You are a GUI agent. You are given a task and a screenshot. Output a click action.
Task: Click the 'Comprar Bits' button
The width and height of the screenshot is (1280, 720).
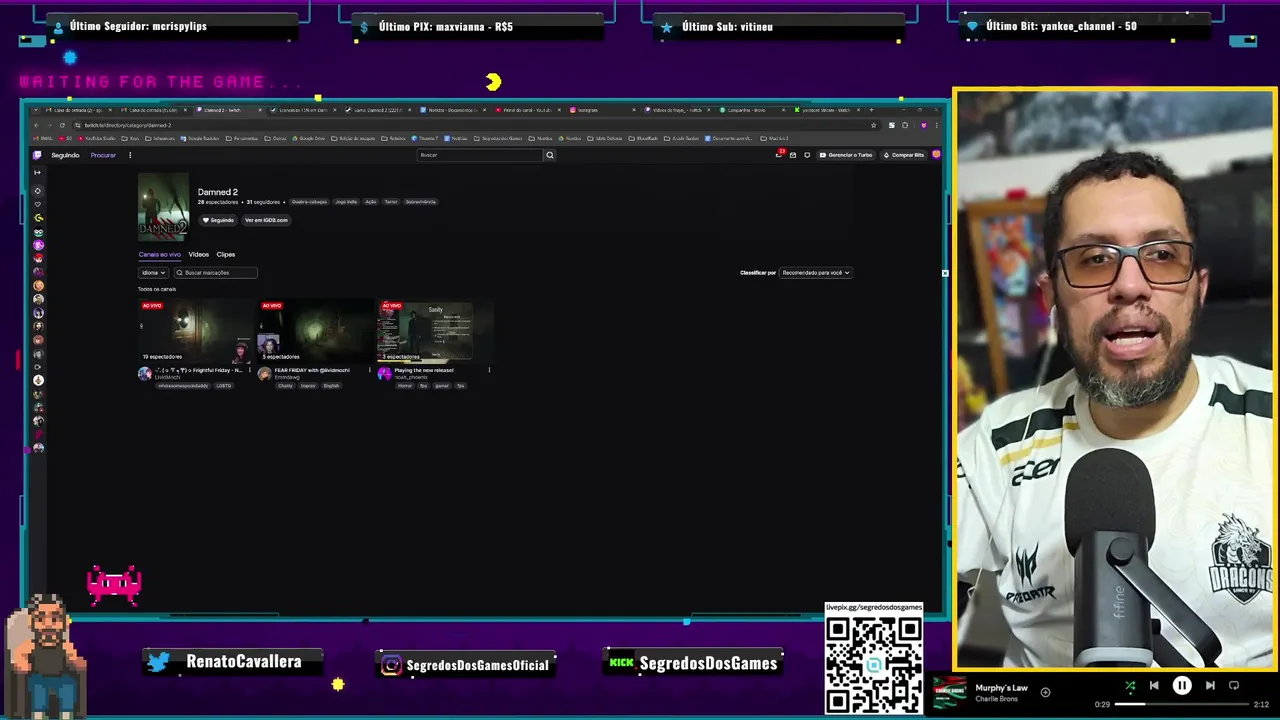tap(904, 155)
